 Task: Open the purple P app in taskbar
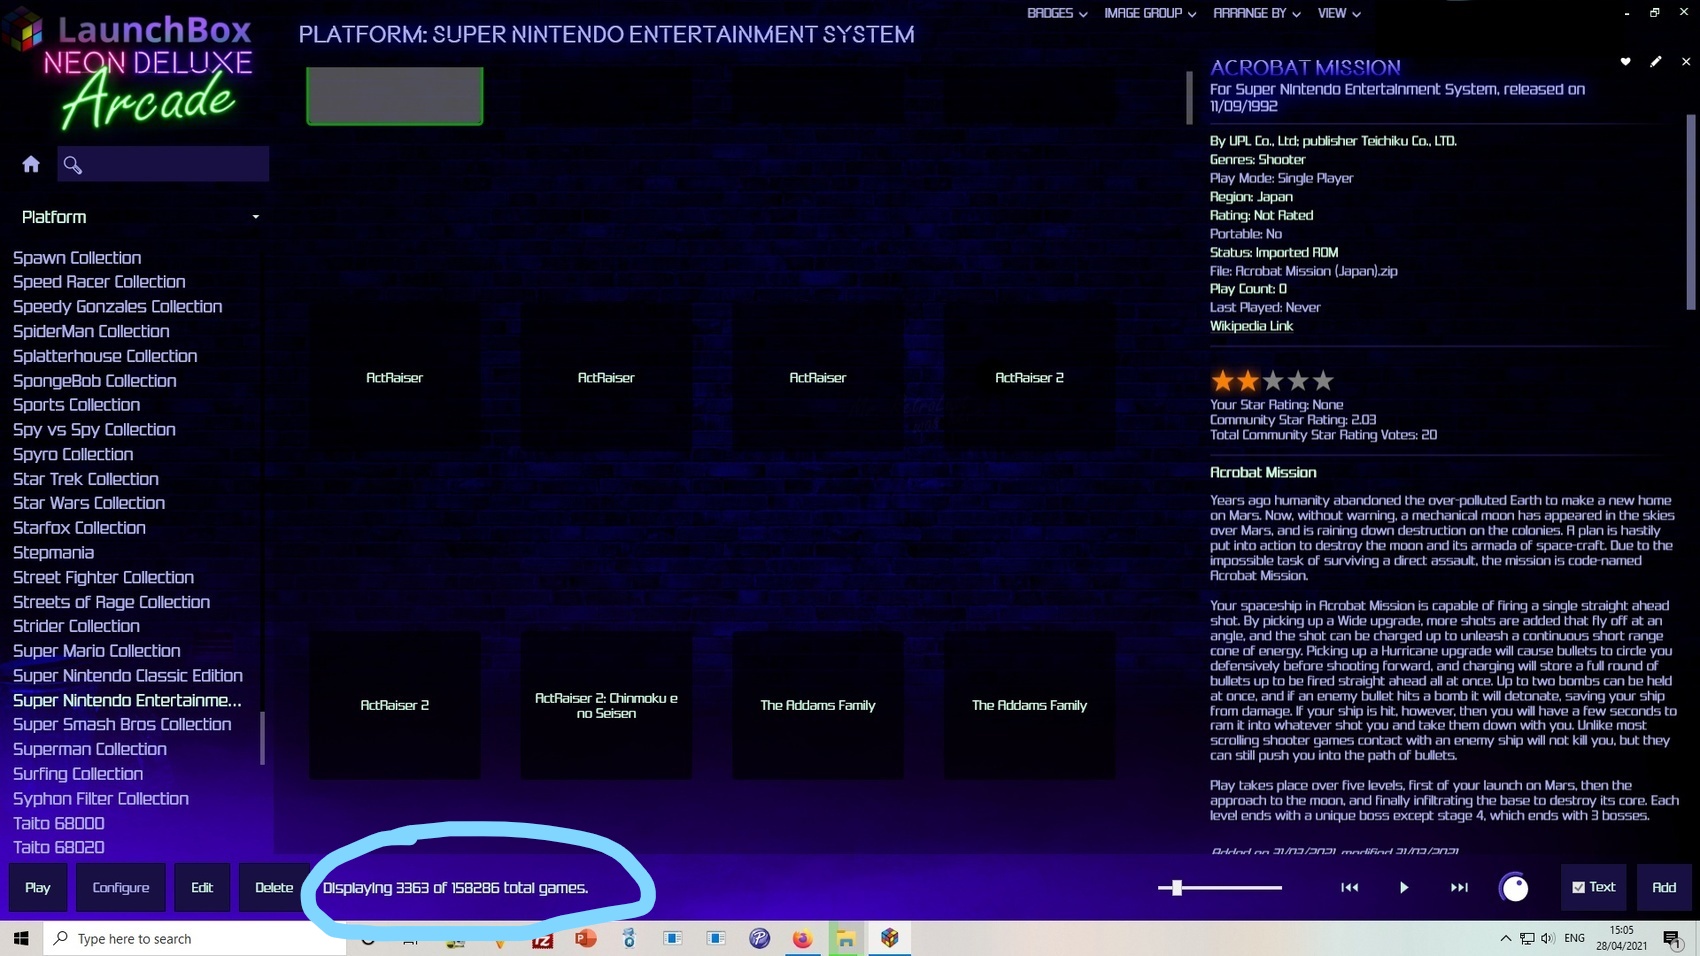pos(759,938)
